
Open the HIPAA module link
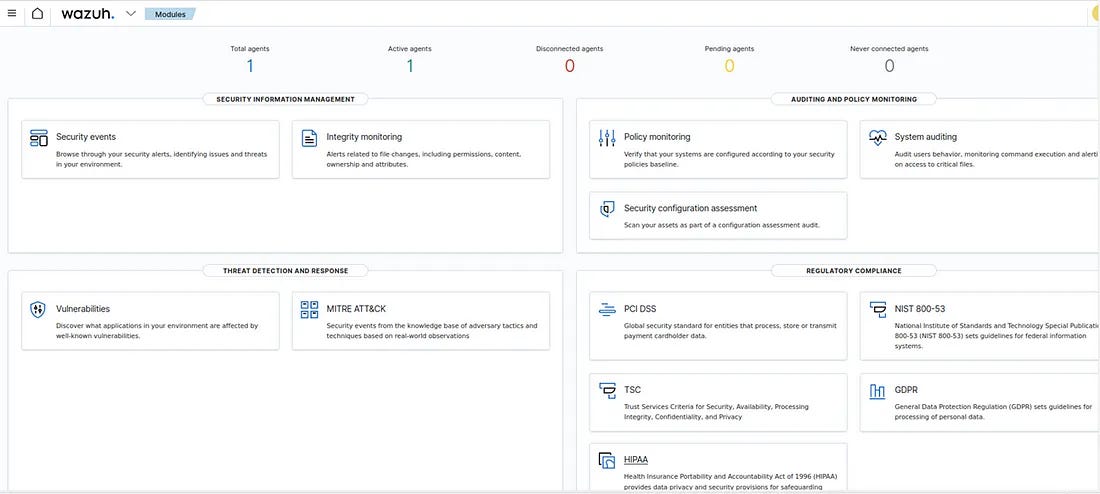pos(636,460)
